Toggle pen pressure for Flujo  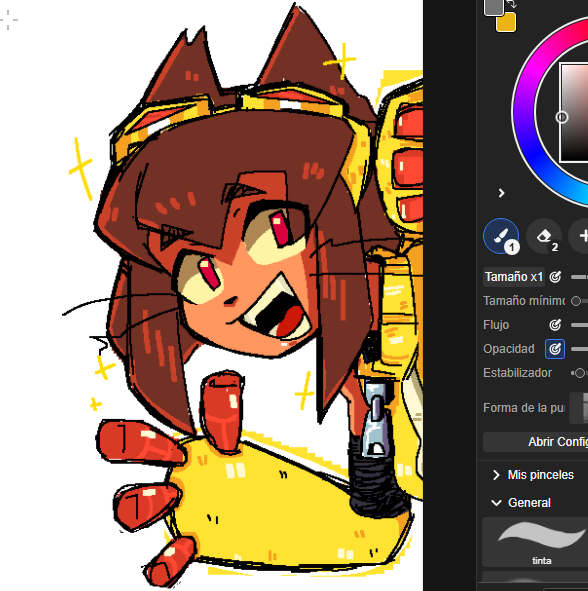(555, 325)
